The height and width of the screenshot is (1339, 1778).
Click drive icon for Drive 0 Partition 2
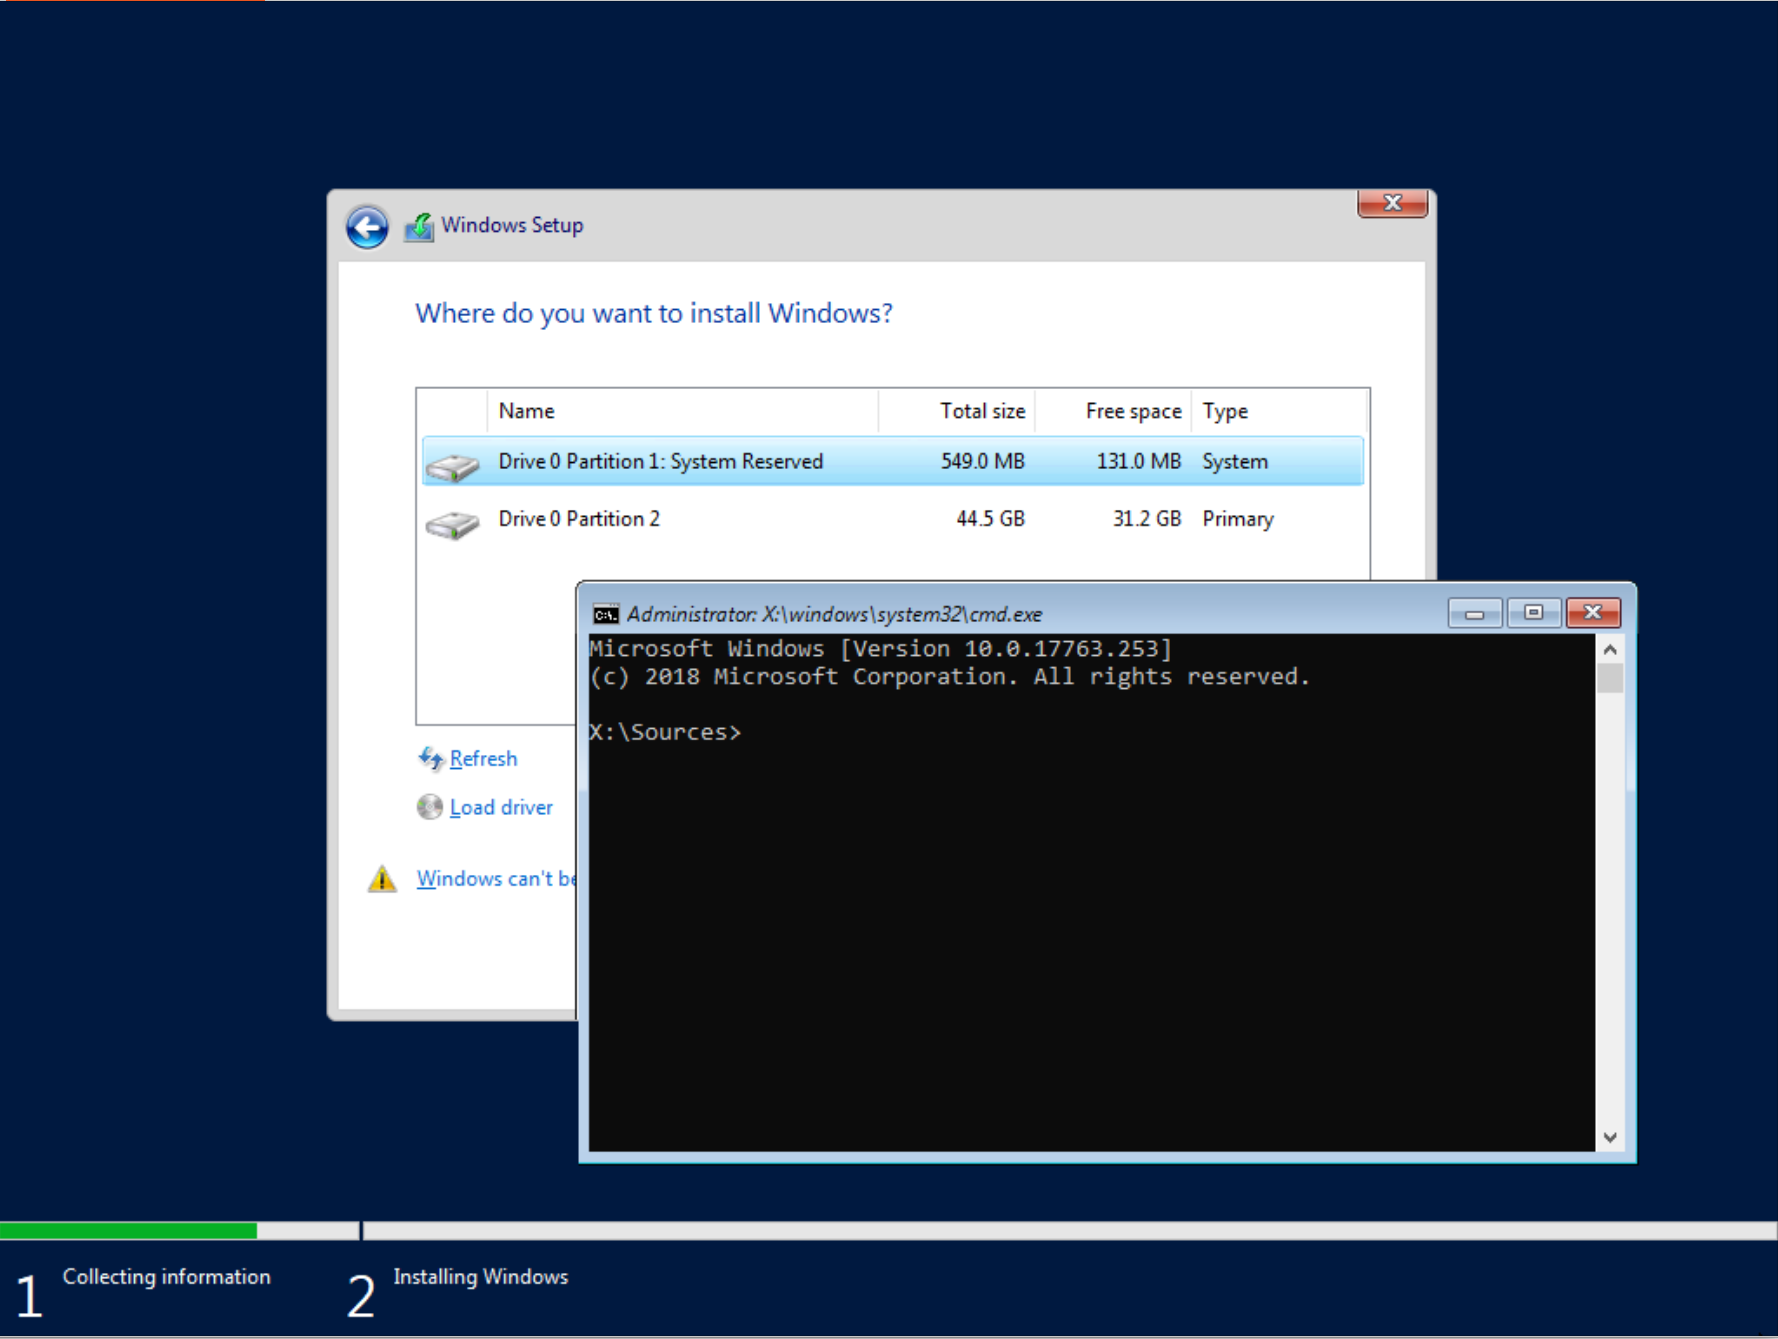pyautogui.click(x=452, y=523)
